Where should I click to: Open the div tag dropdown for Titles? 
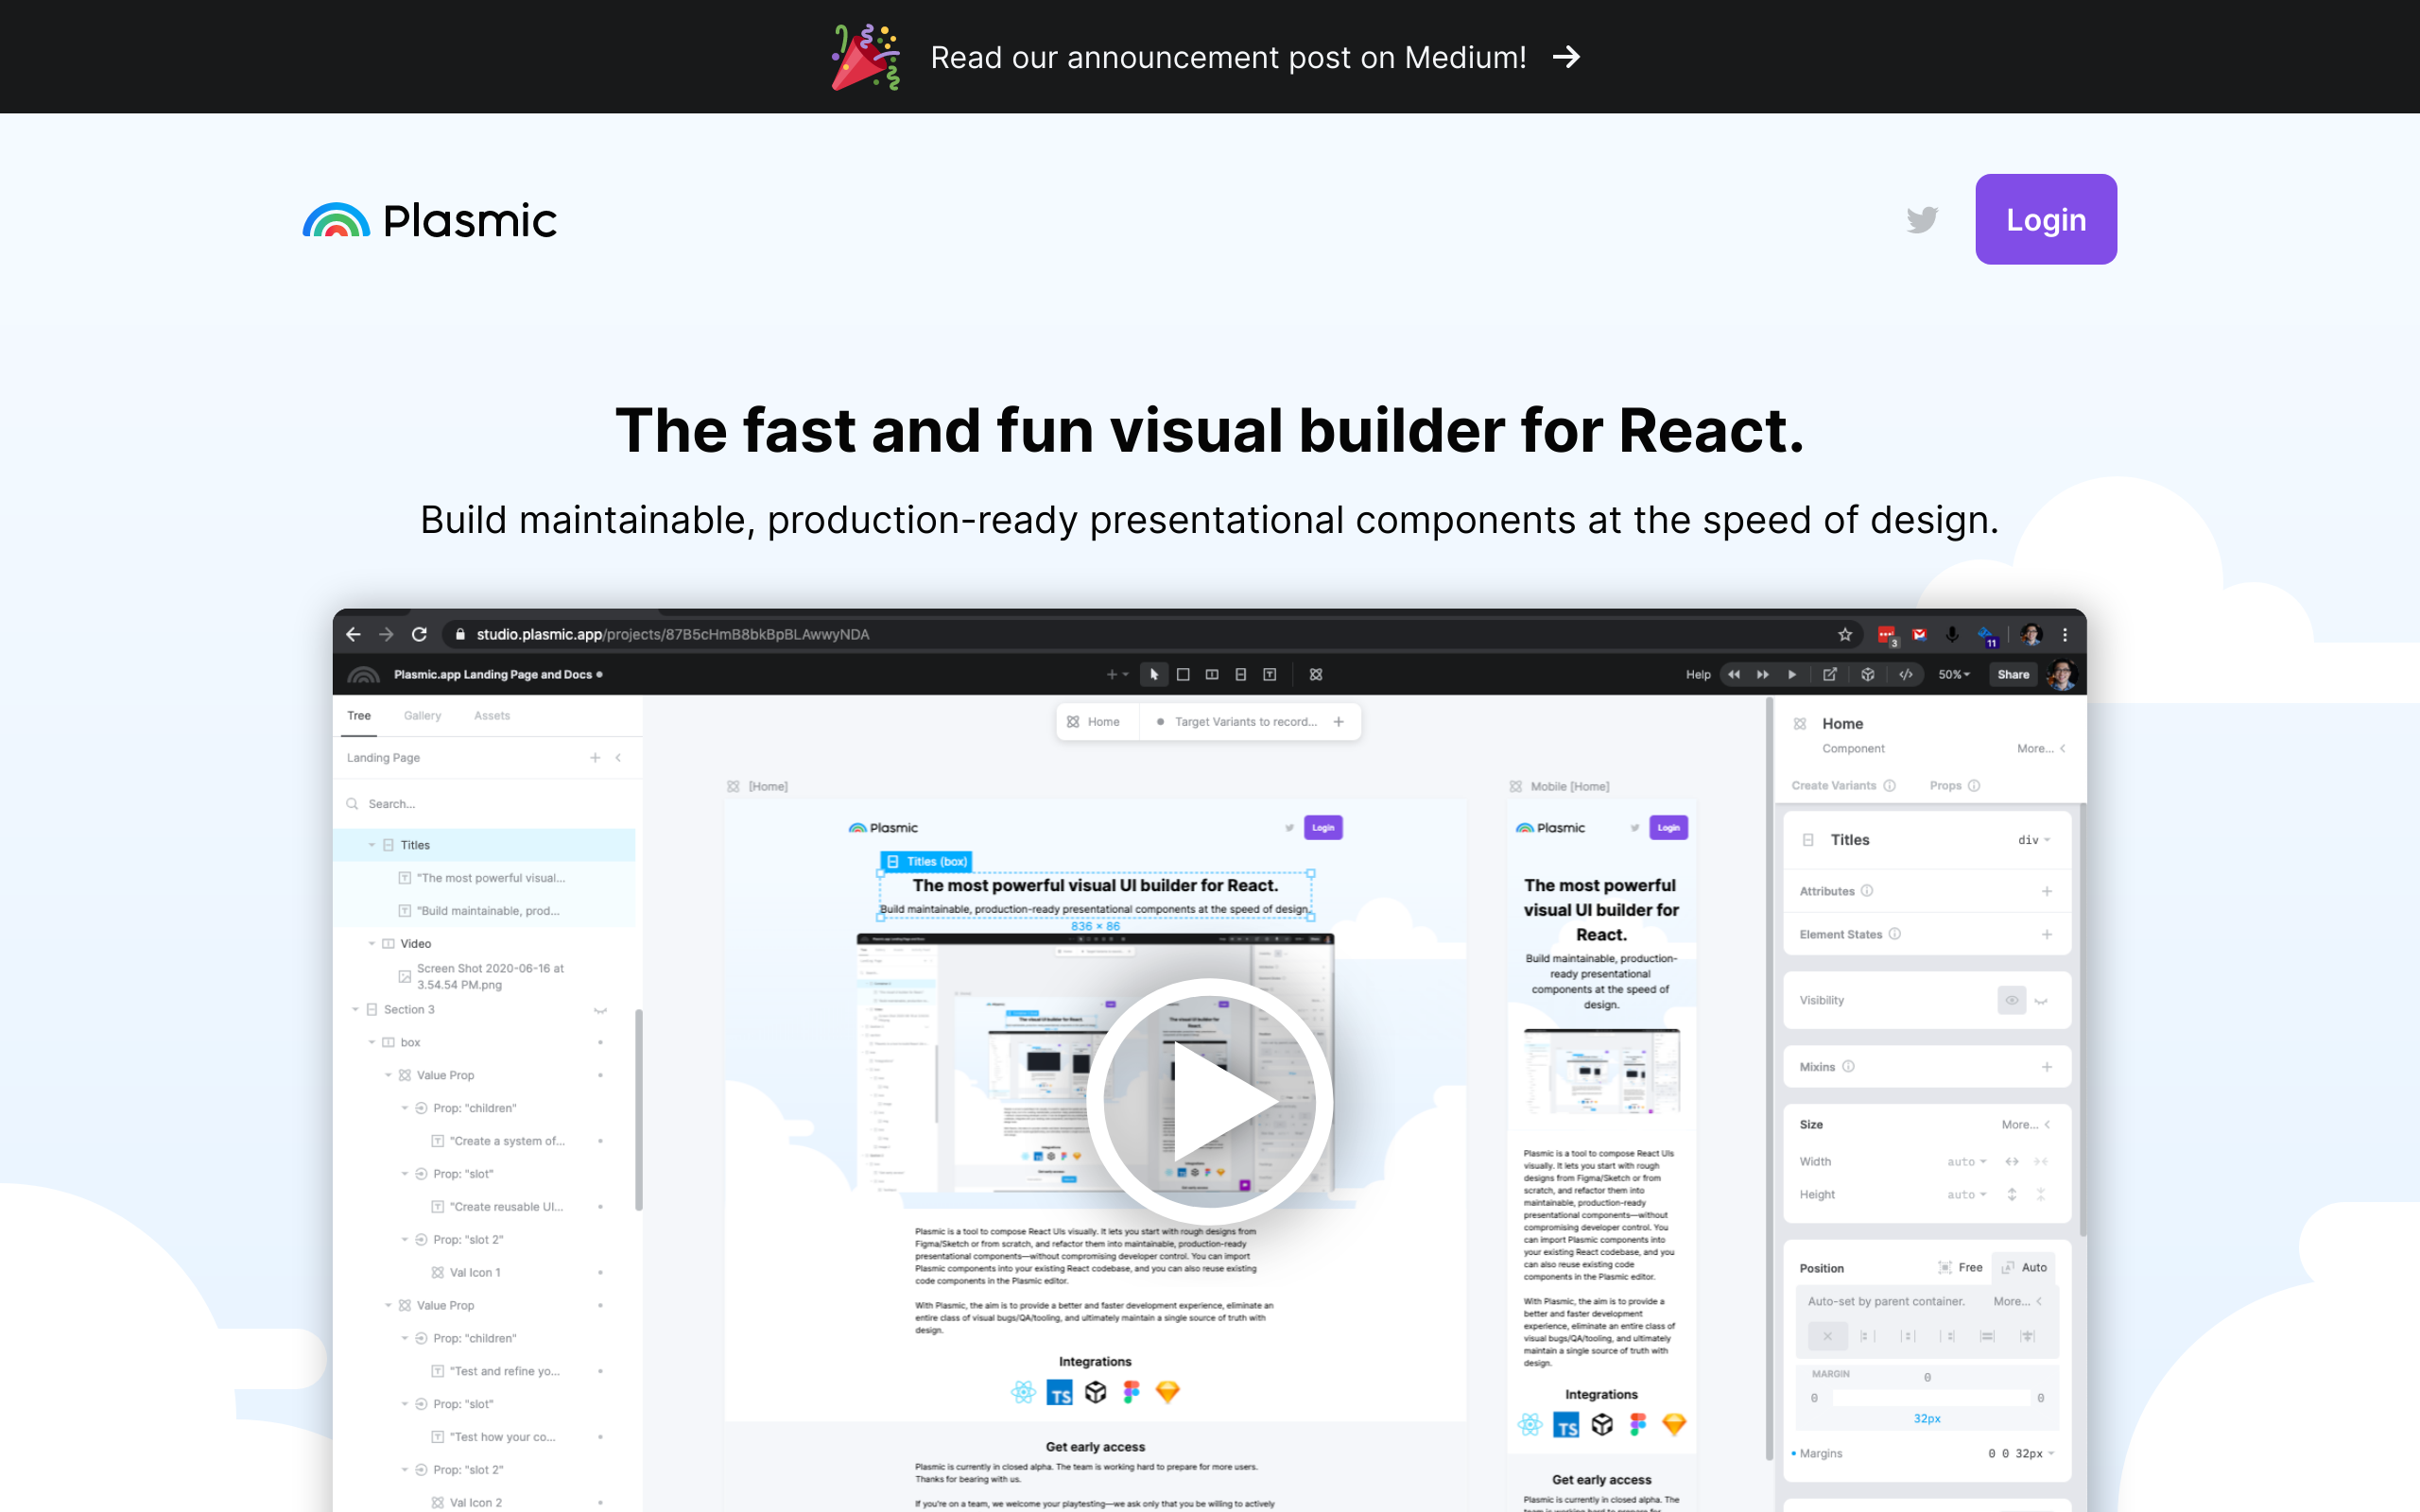tap(2033, 841)
